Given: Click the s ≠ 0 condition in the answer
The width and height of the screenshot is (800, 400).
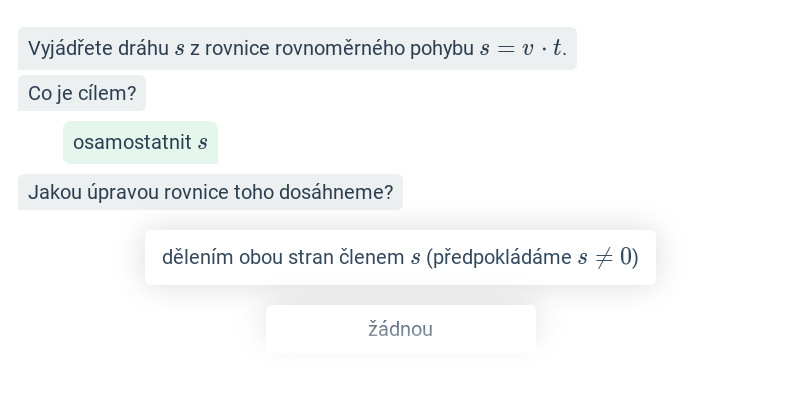Looking at the screenshot, I should [x=605, y=257].
